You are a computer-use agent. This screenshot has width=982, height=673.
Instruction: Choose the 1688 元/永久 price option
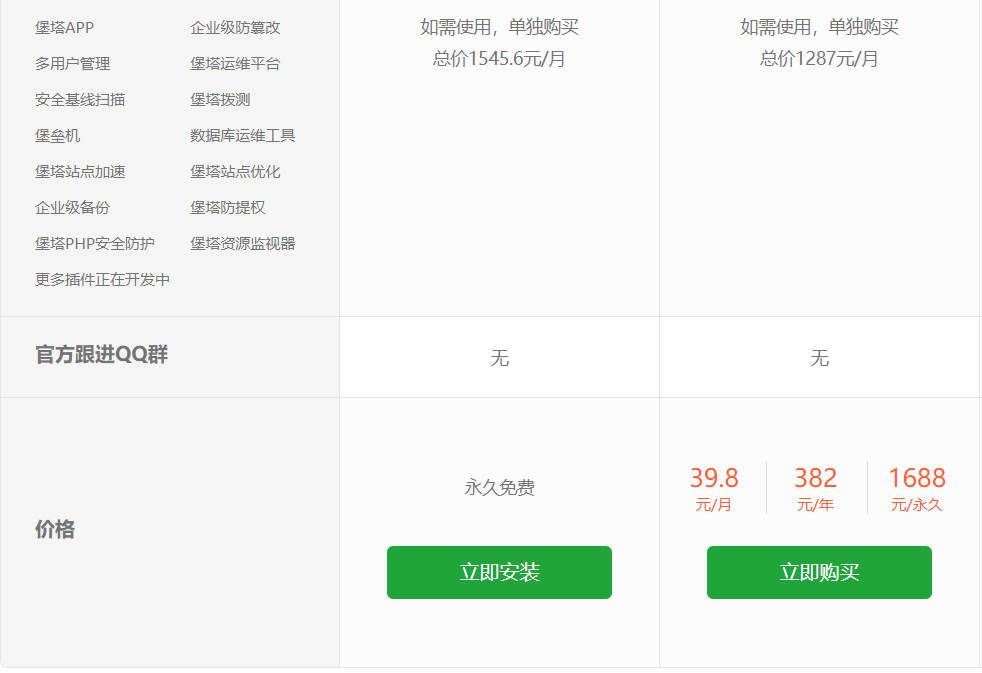(x=916, y=488)
